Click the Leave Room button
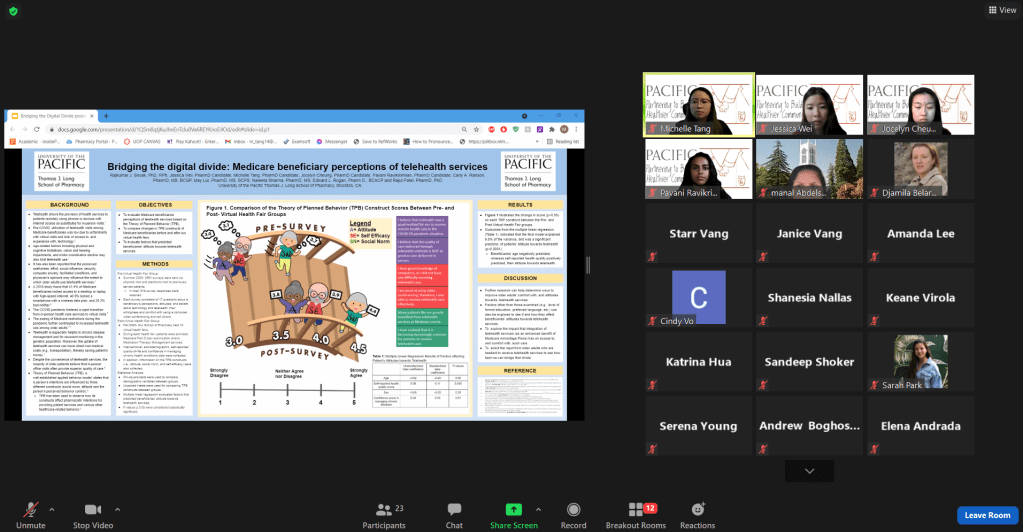1023x532 pixels. tap(985, 515)
